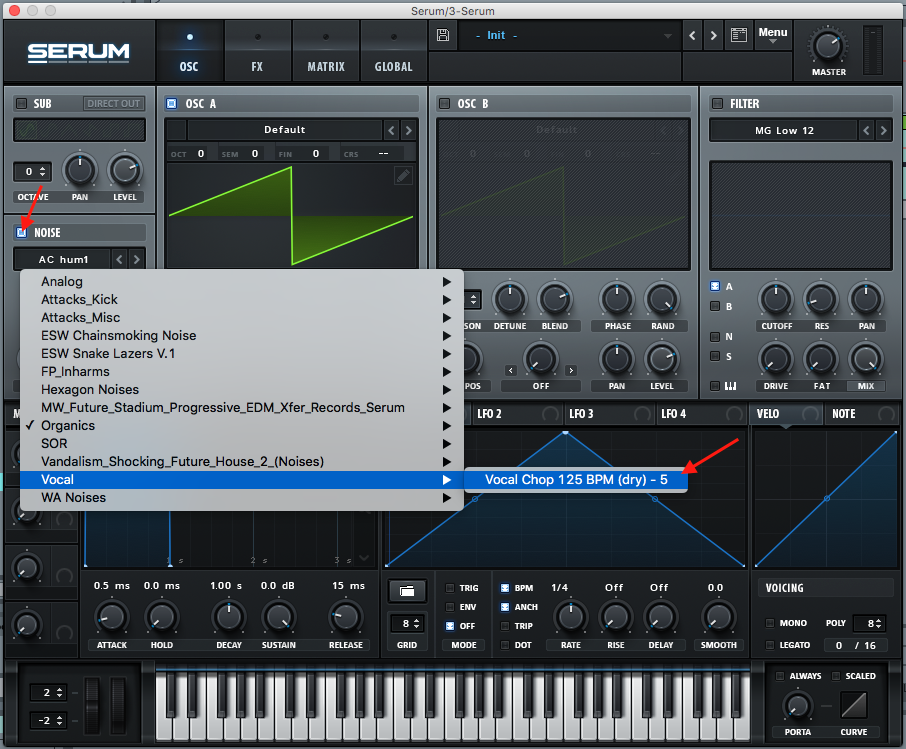Screen dimensions: 906x749
Task: Expand the Hexagon Noises submenu
Action: pos(242,390)
